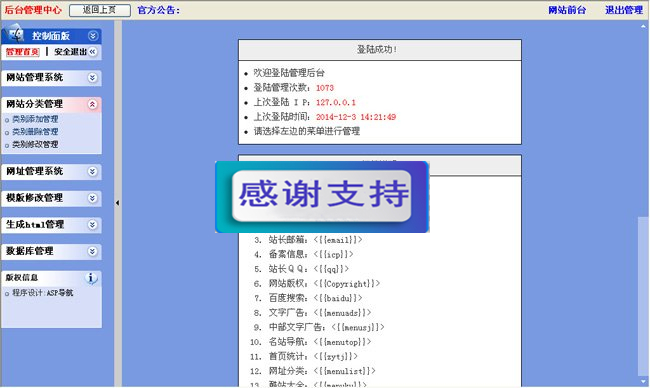Click the 中部文字广告 <{{menusj}}> line

(326, 327)
